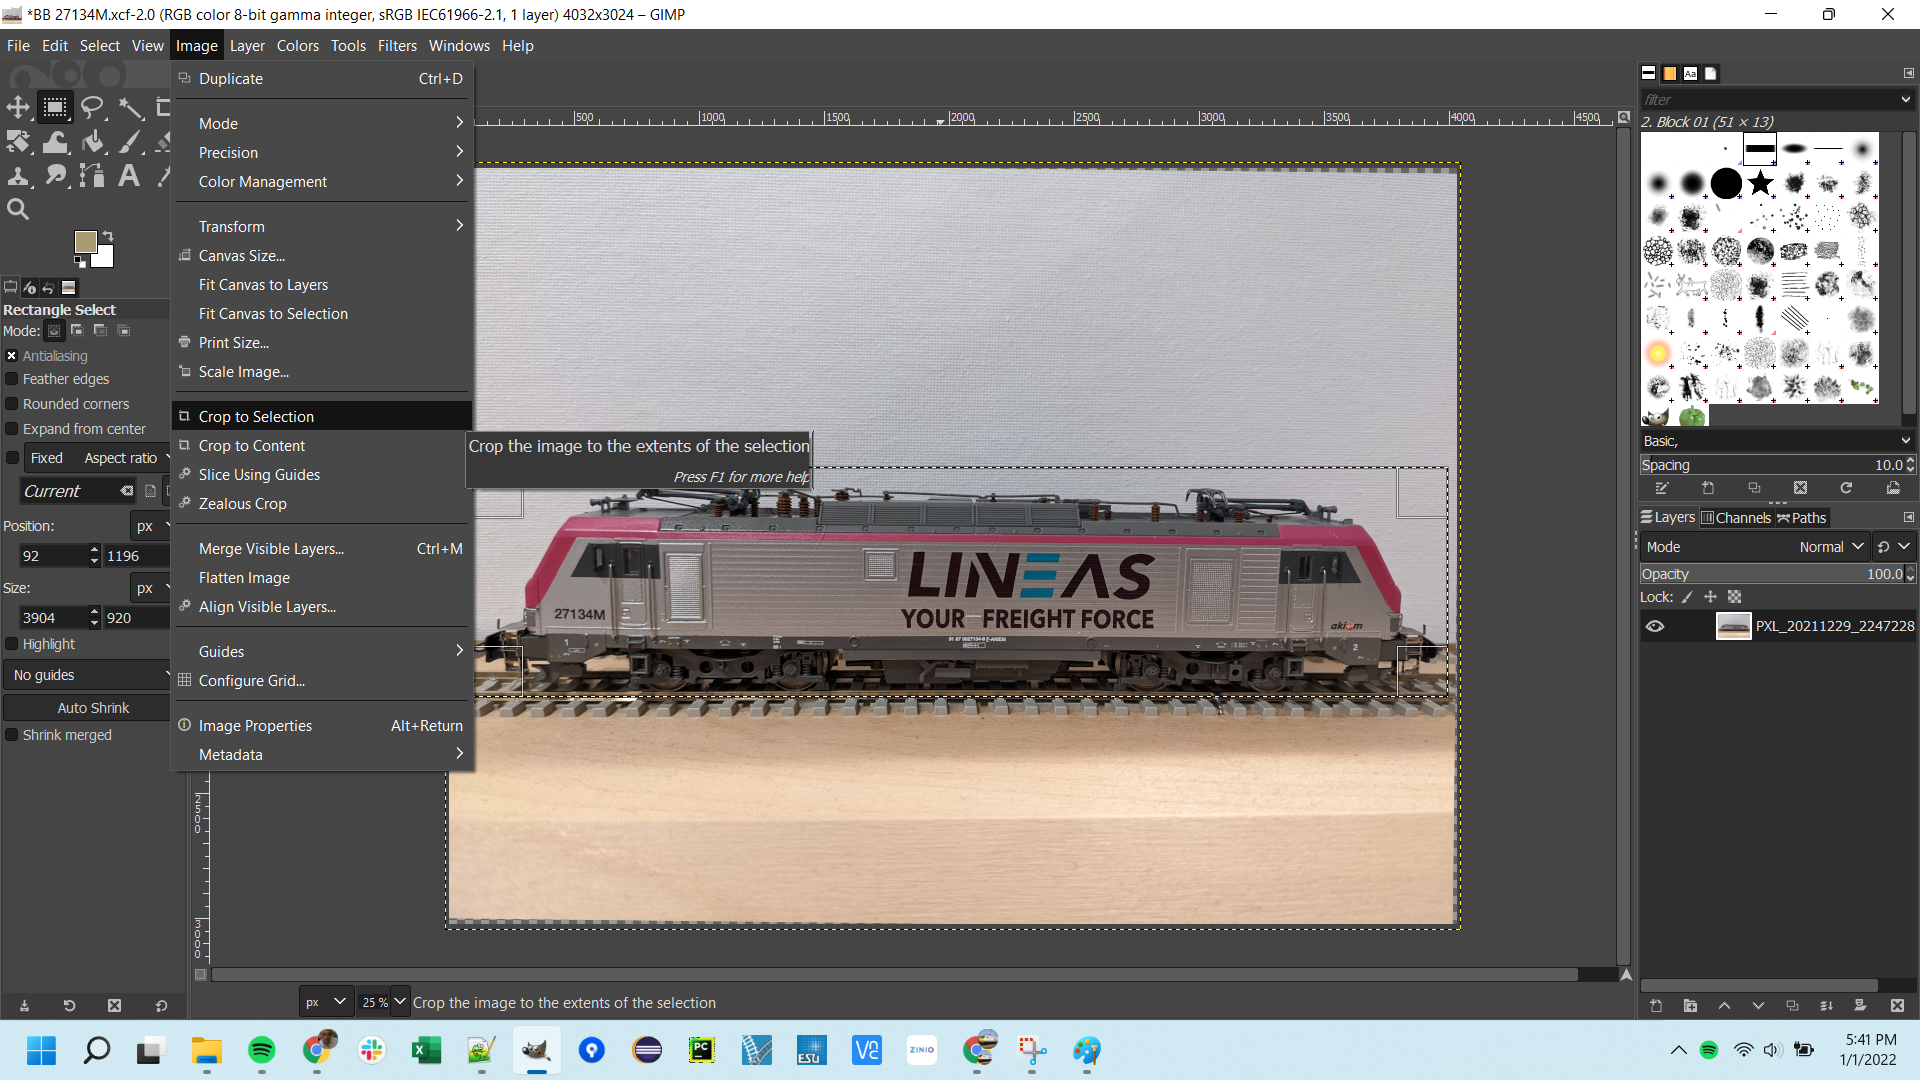Click Crop to Selection menu entry
Screen dimensions: 1920x1080
pyautogui.click(x=322, y=417)
